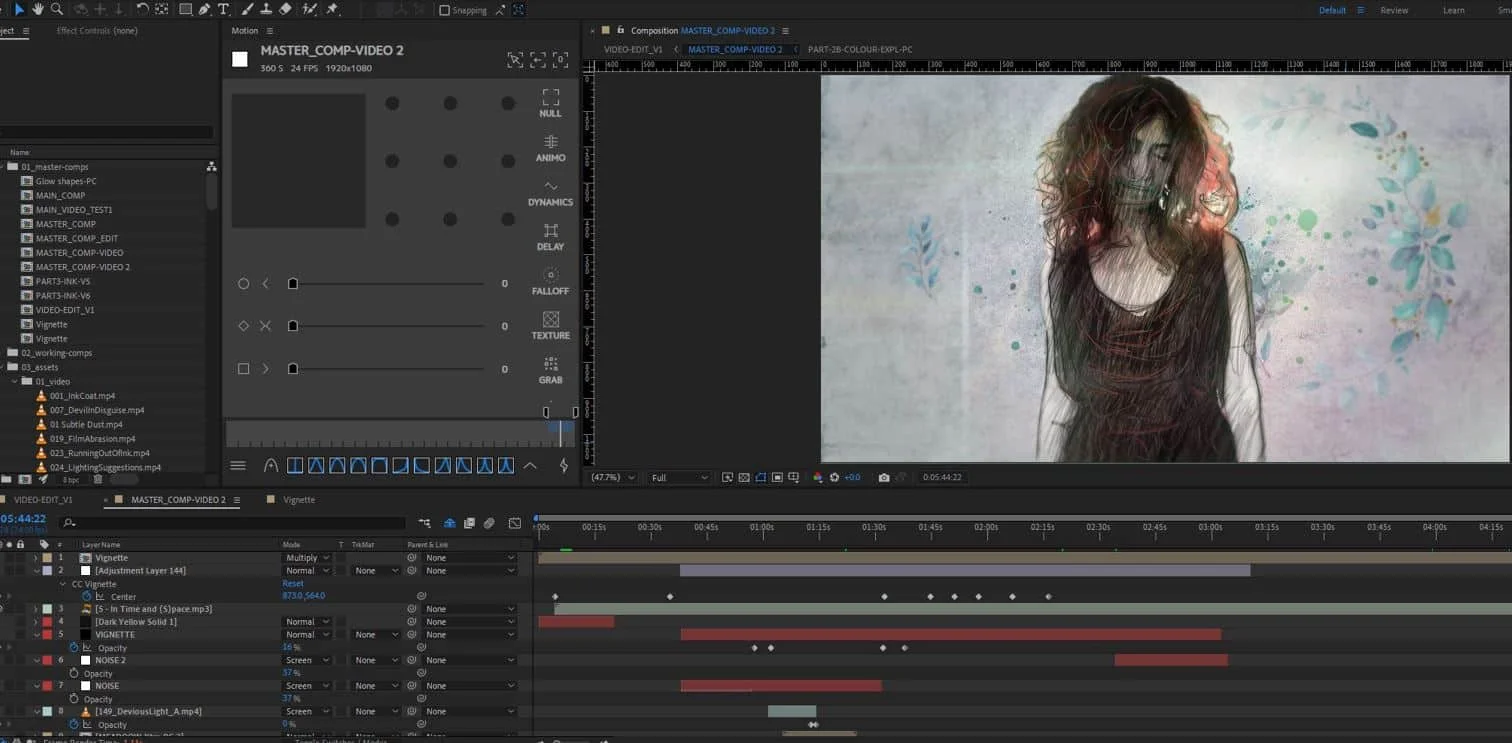Select the Learn workspace

coord(1454,10)
